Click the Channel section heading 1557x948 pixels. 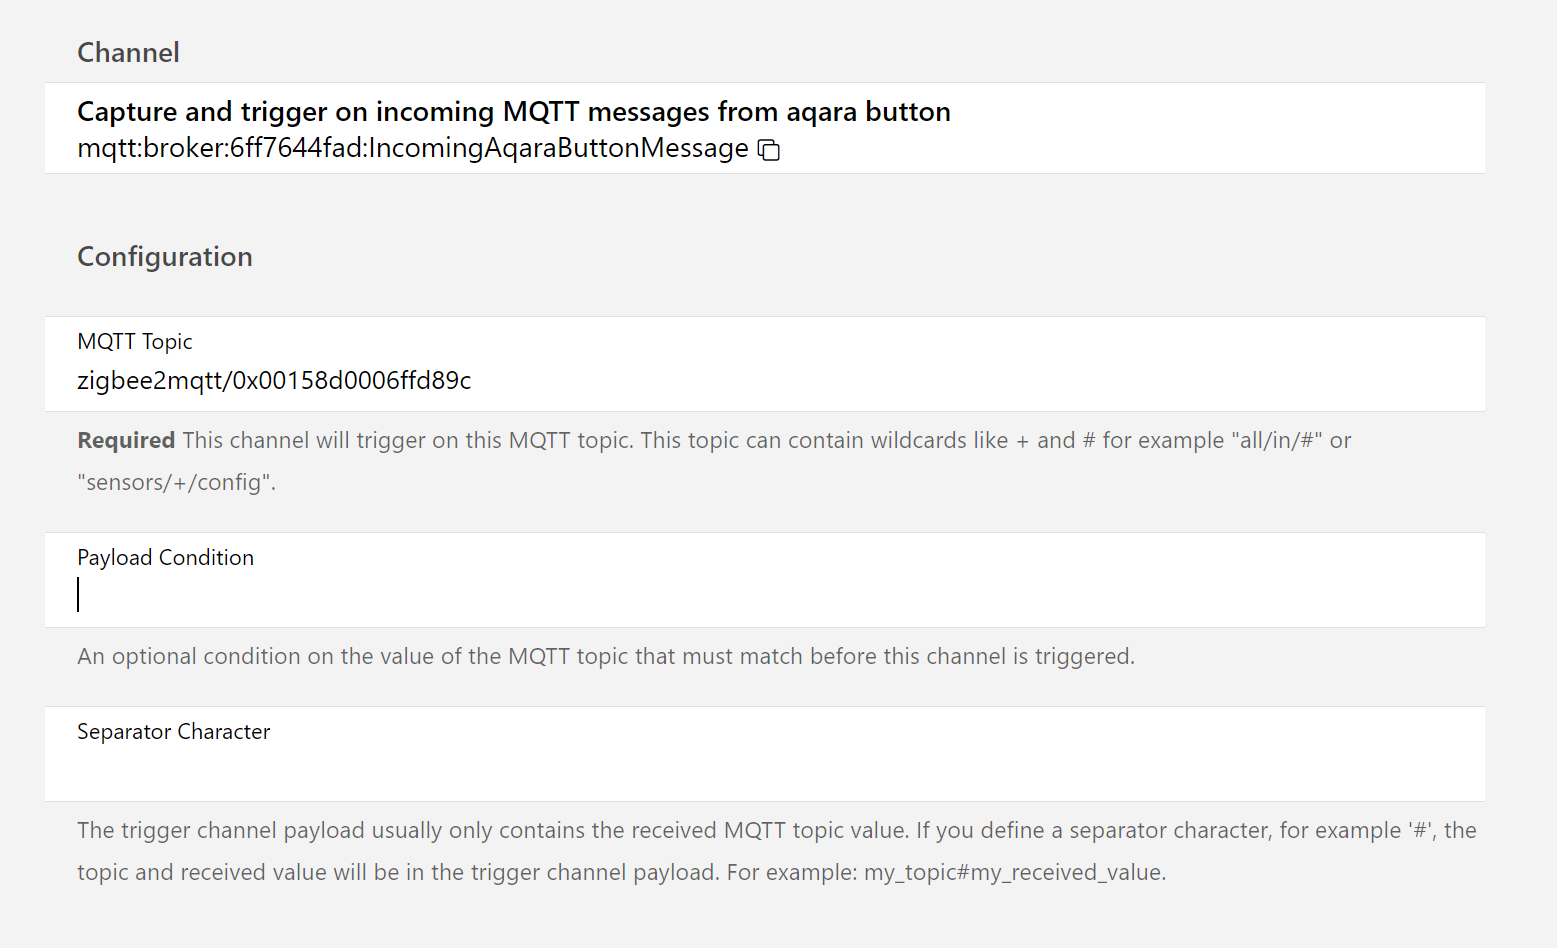[128, 52]
